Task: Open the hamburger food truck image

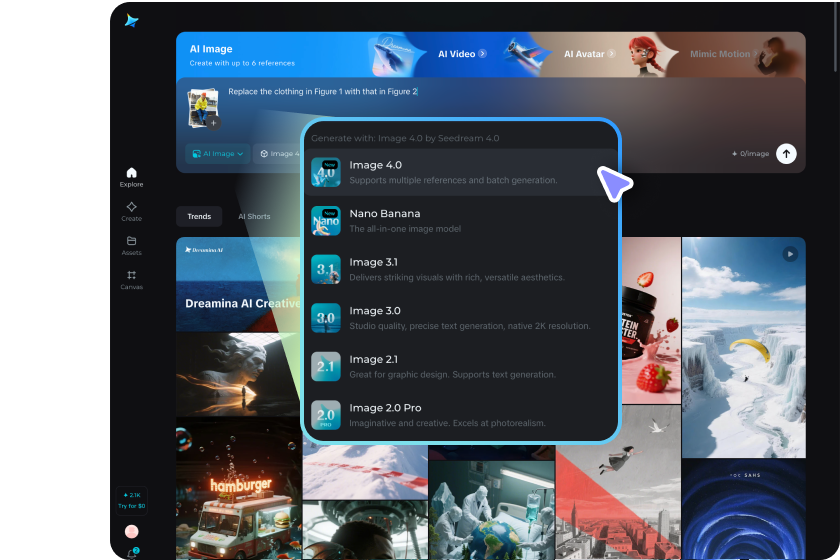Action: coord(238,489)
